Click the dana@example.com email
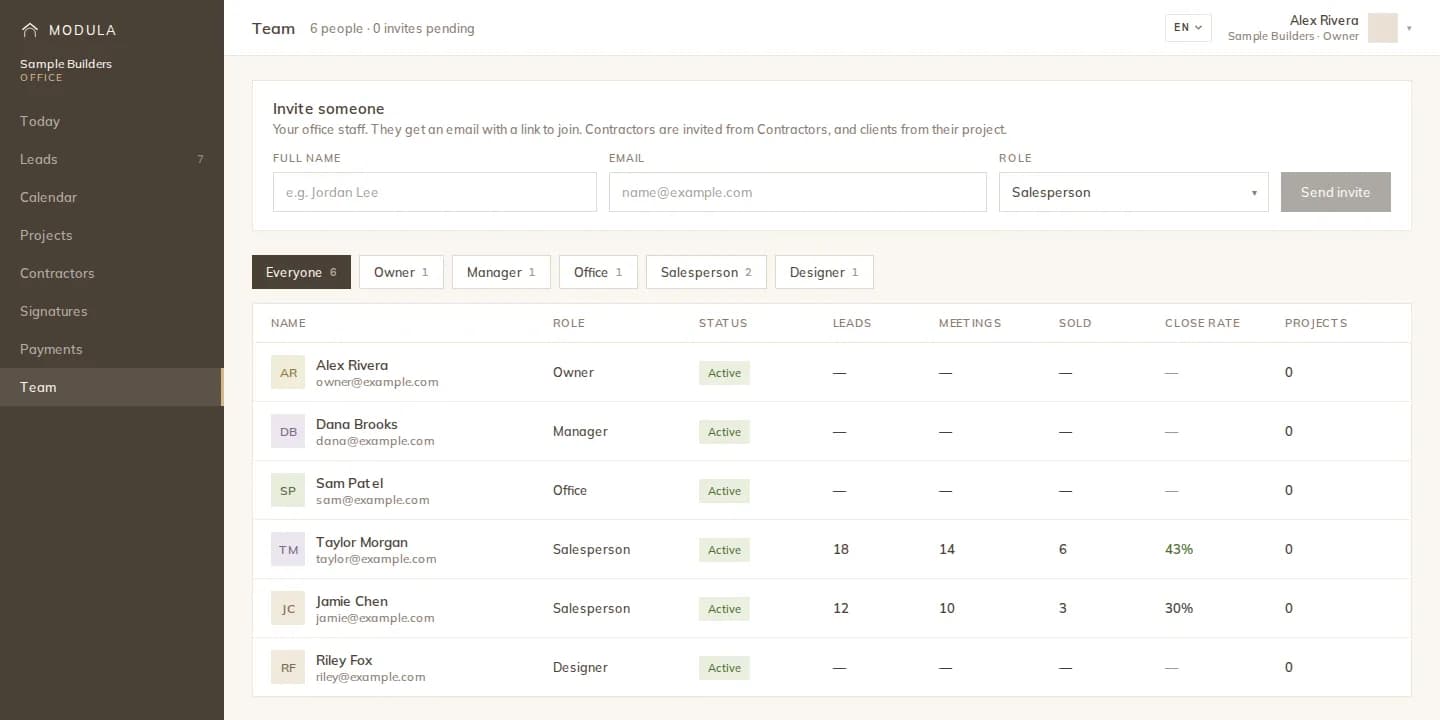The width and height of the screenshot is (1440, 720). coord(375,441)
